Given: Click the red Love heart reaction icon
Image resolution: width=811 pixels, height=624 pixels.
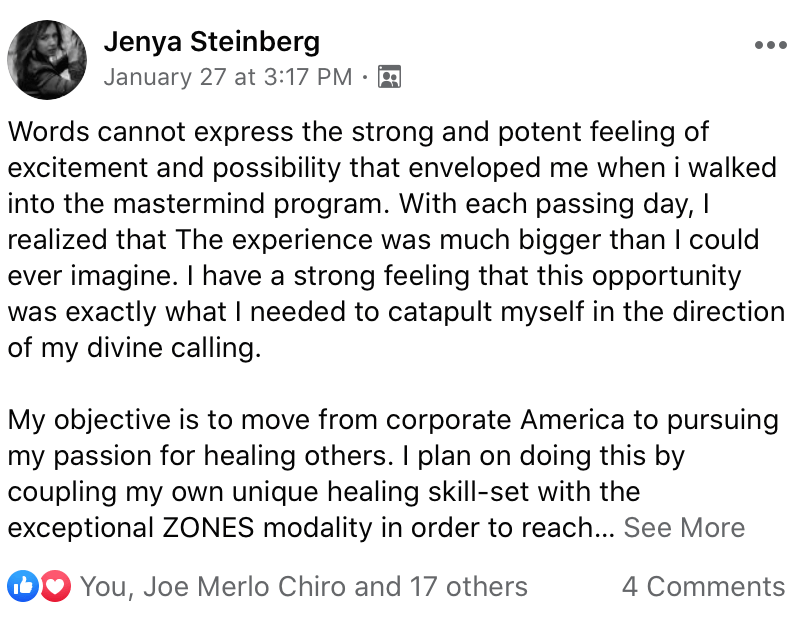Looking at the screenshot, I should click(55, 586).
